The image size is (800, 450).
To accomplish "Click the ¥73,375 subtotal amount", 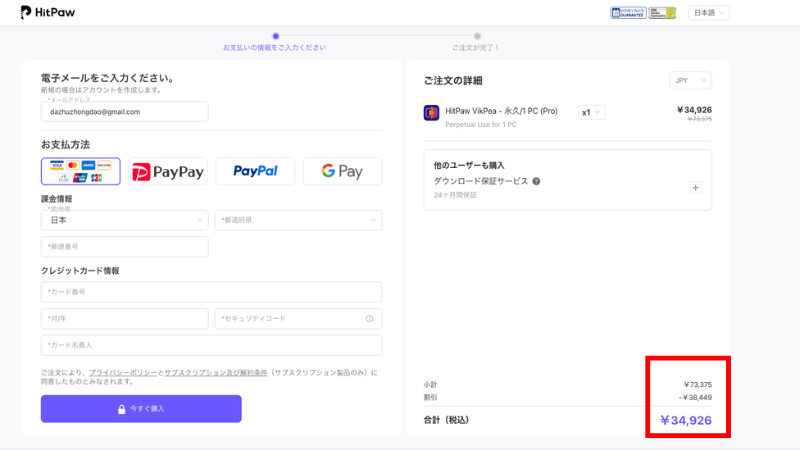I will 698,385.
